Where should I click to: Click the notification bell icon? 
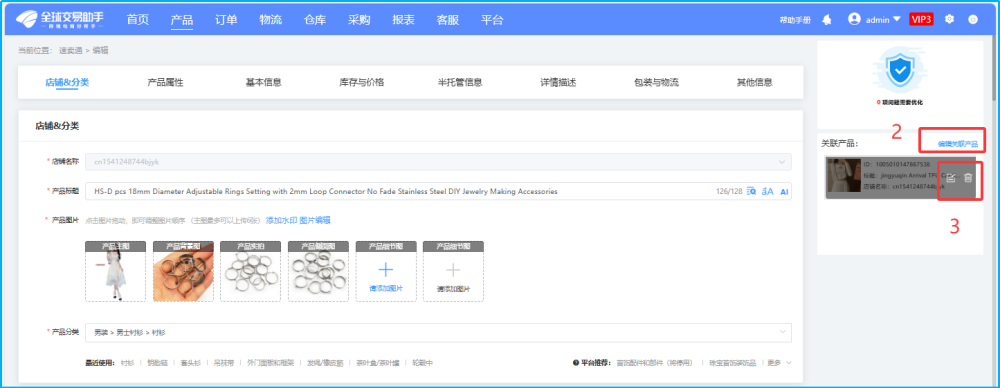(827, 20)
